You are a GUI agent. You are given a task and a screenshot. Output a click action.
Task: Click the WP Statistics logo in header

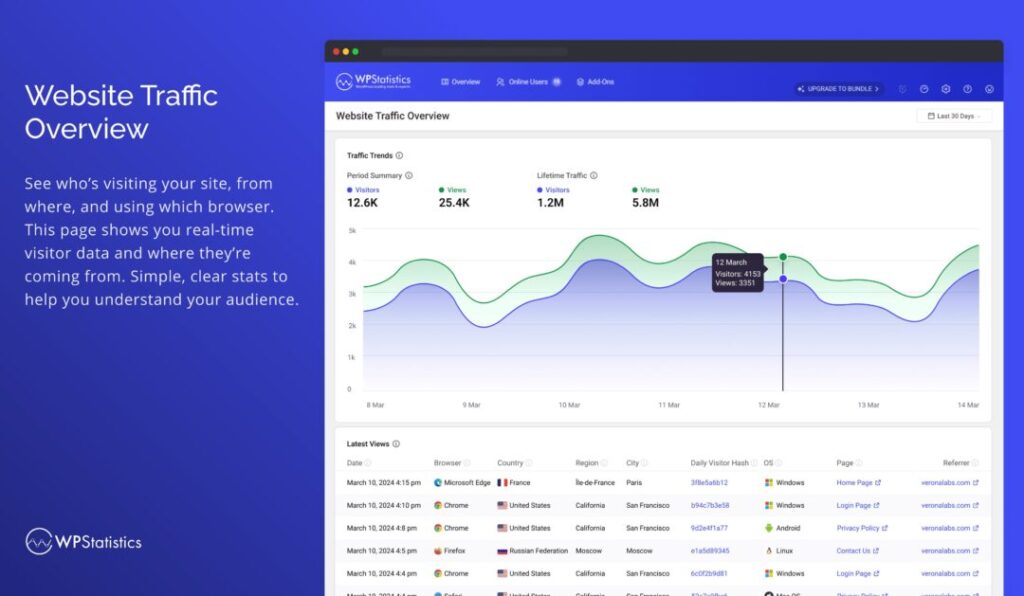(x=373, y=81)
